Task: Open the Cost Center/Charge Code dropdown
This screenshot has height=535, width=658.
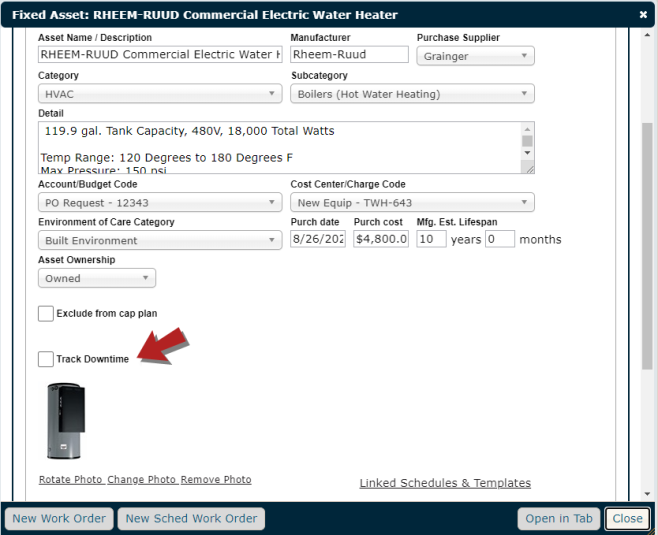Action: (412, 203)
